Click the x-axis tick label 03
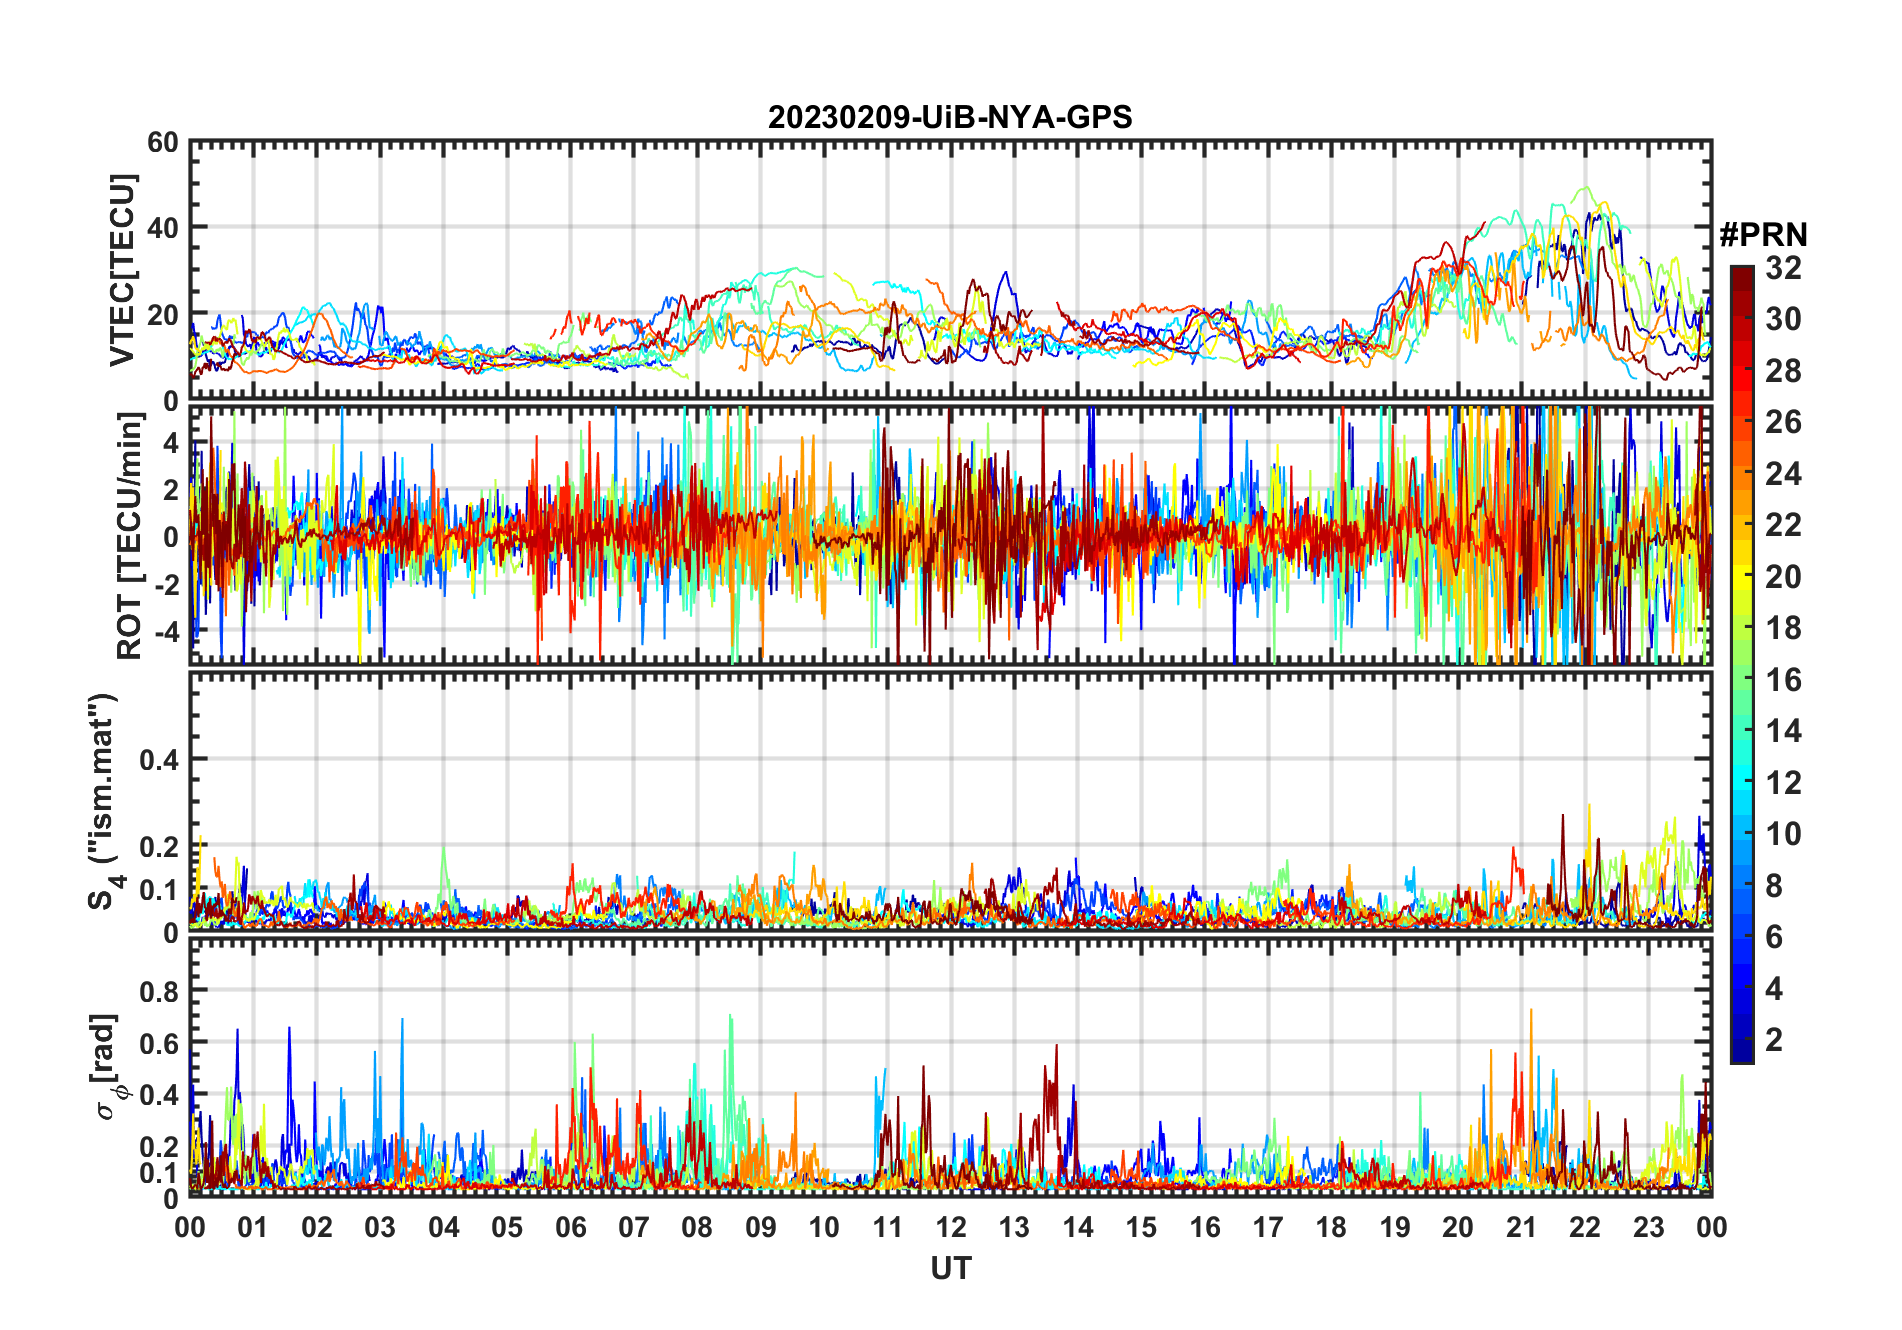Viewport: 1902px width, 1330px height. [x=380, y=1228]
